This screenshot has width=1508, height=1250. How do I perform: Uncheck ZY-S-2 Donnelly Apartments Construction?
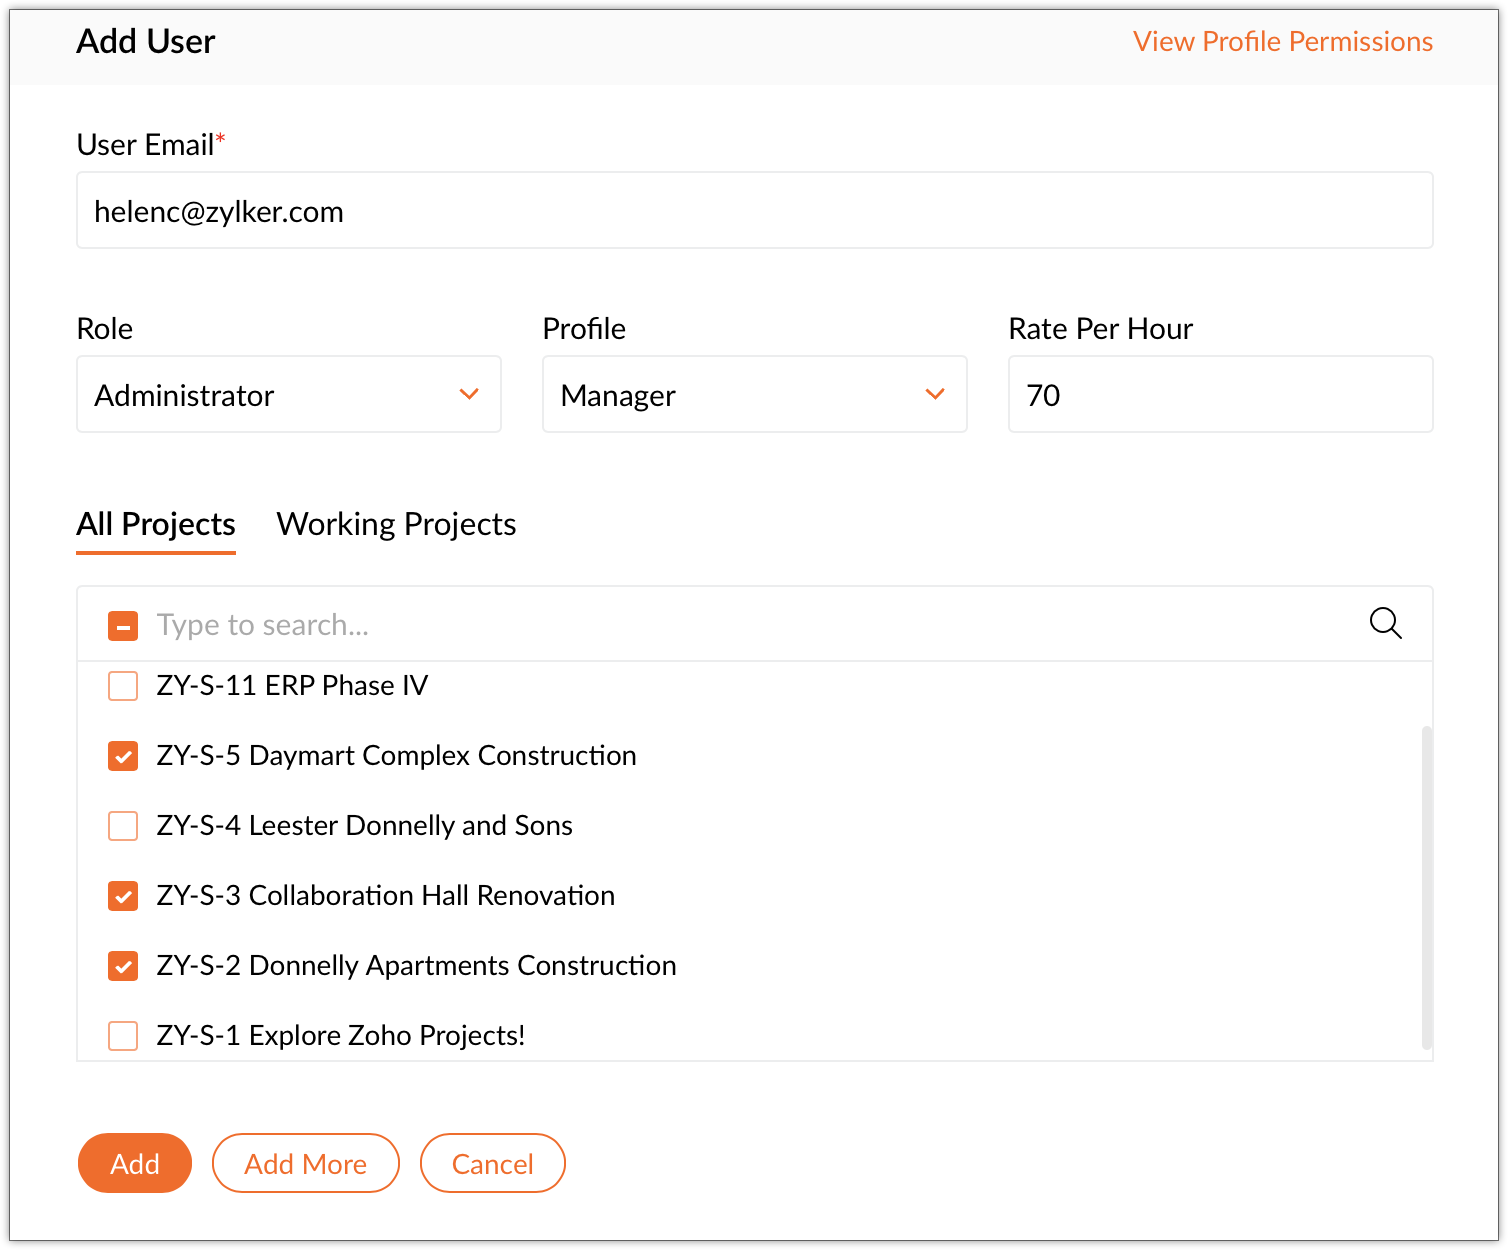point(123,966)
